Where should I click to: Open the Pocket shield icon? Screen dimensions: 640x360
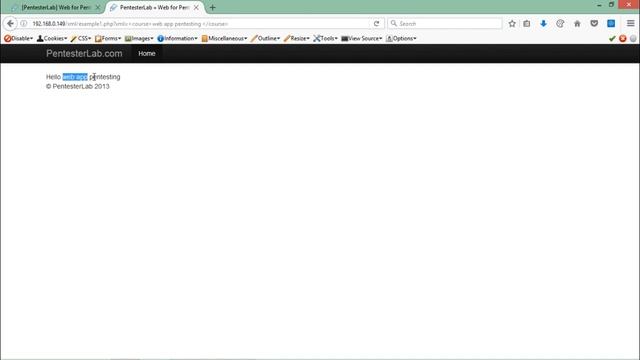(x=594, y=24)
